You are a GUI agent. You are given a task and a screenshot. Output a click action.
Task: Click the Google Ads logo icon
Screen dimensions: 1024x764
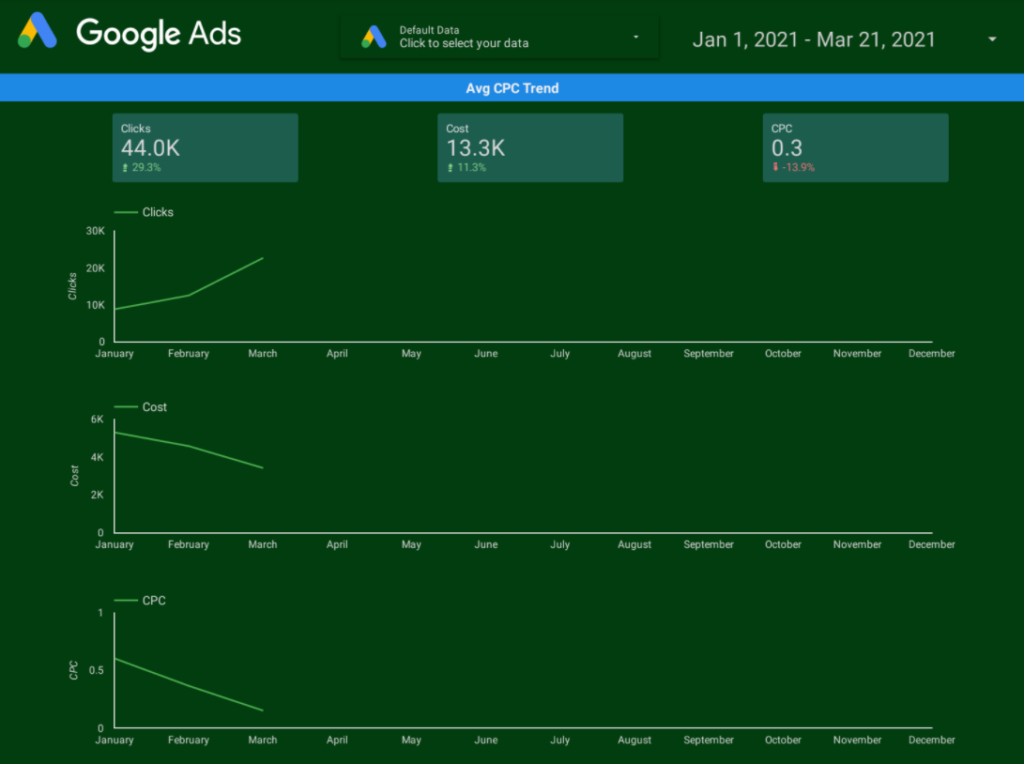click(37, 31)
